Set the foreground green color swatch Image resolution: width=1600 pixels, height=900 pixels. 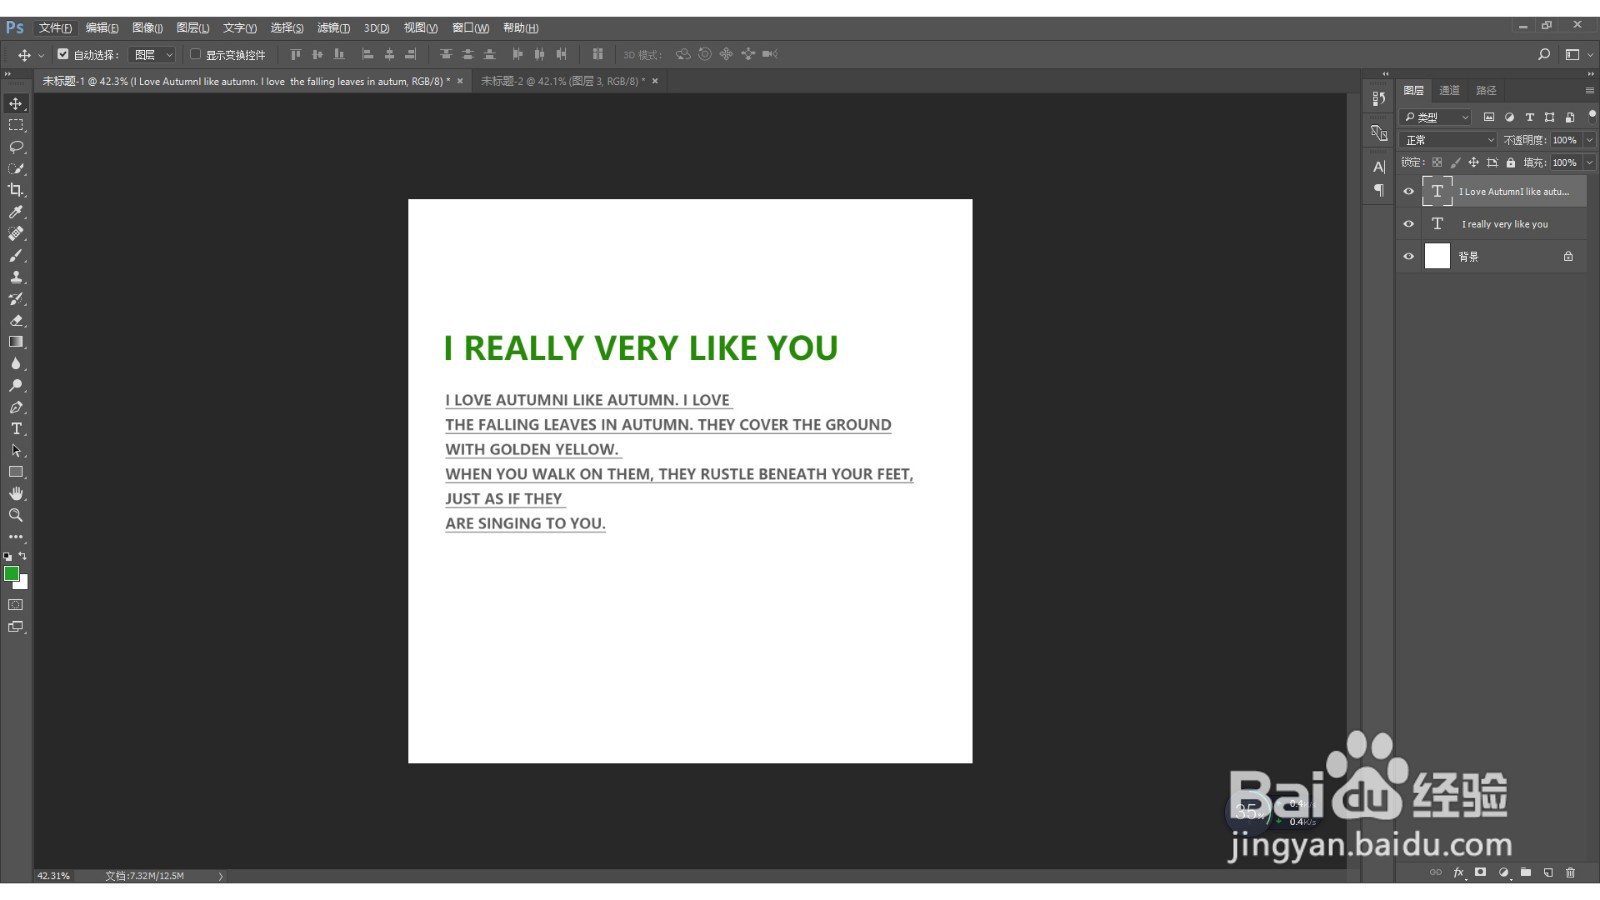(x=11, y=573)
